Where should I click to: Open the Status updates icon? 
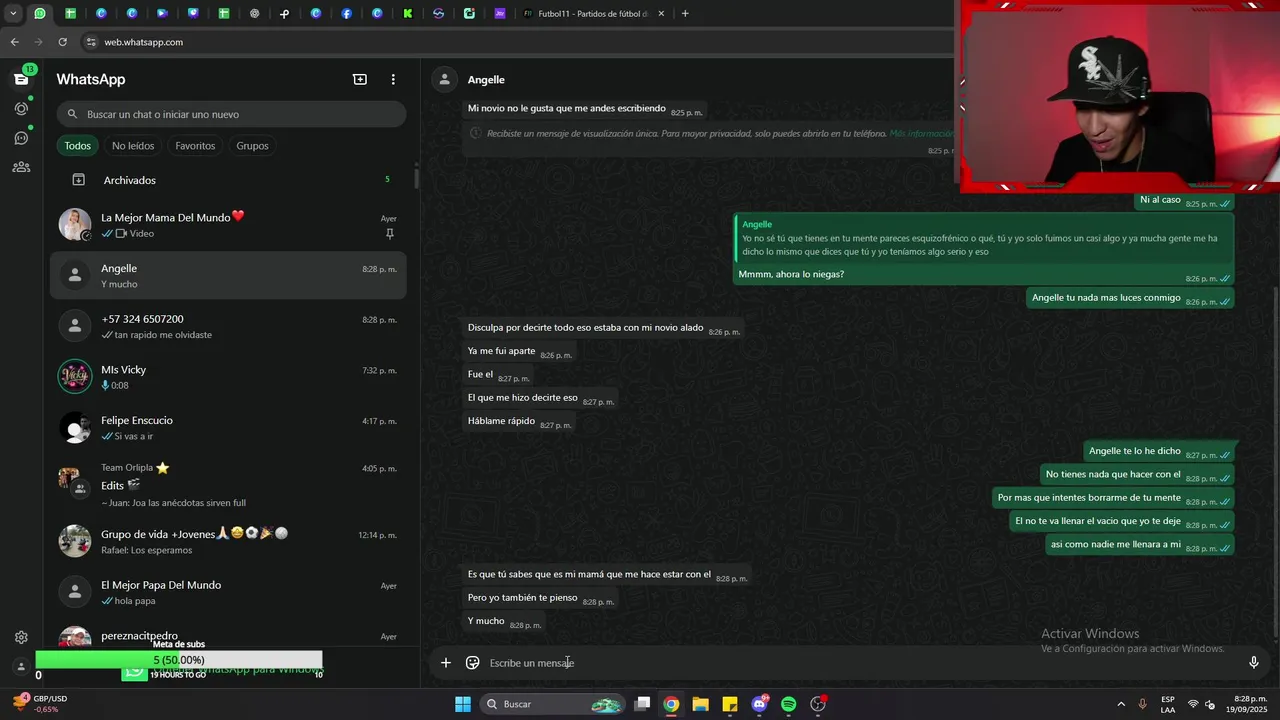[x=21, y=108]
